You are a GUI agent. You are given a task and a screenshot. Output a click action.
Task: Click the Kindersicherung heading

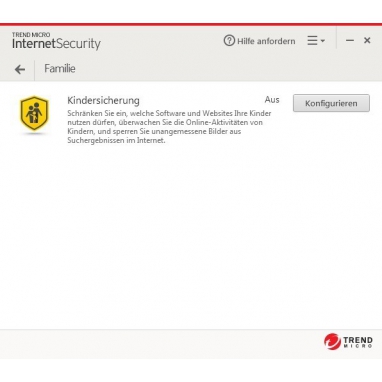103,100
